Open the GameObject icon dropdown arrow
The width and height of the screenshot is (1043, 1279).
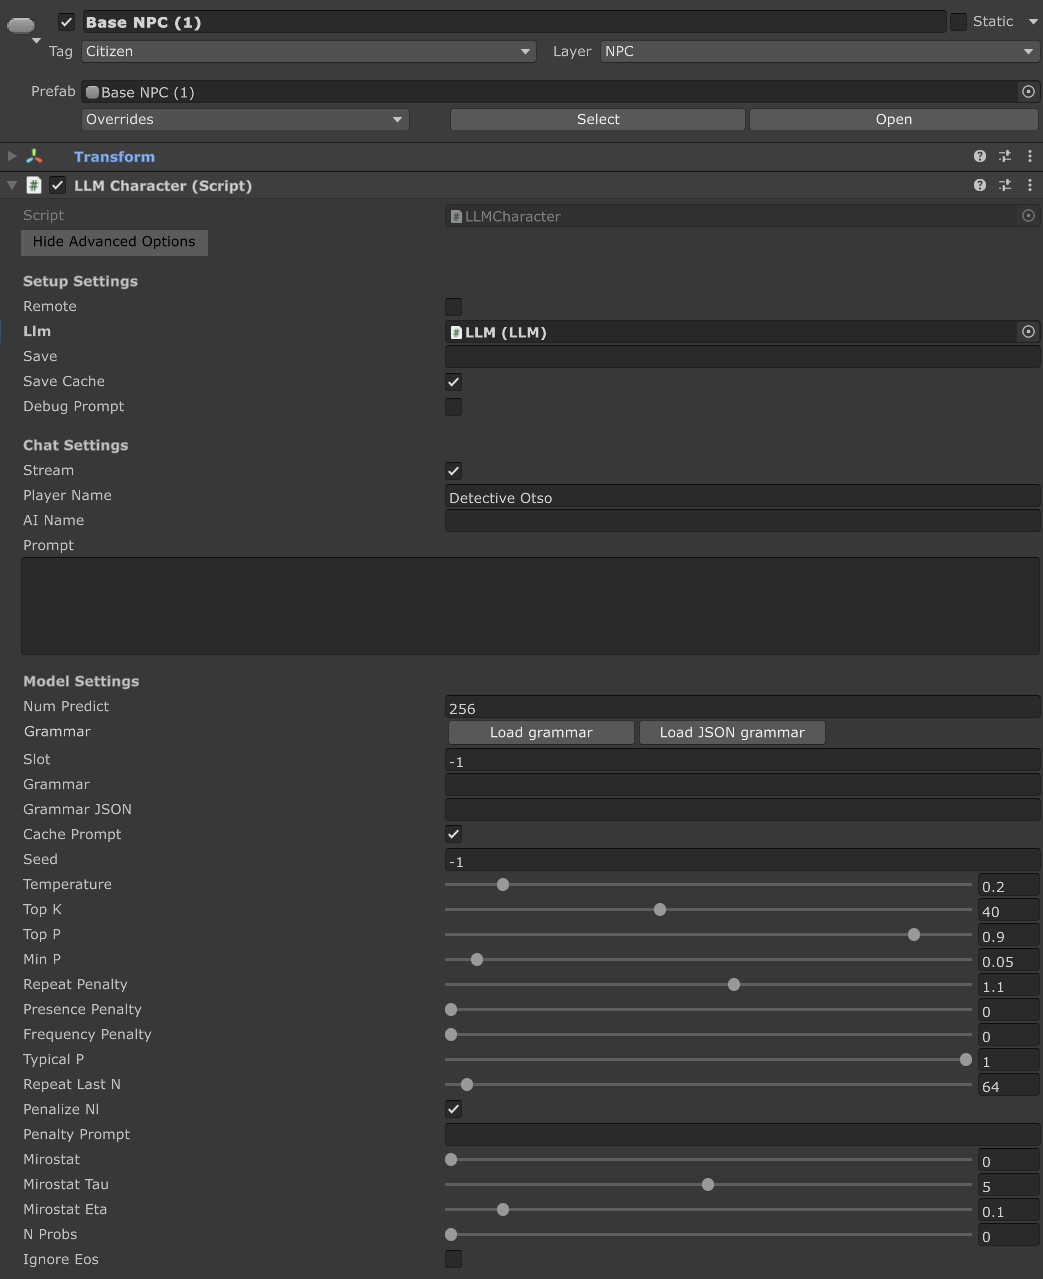click(x=37, y=41)
